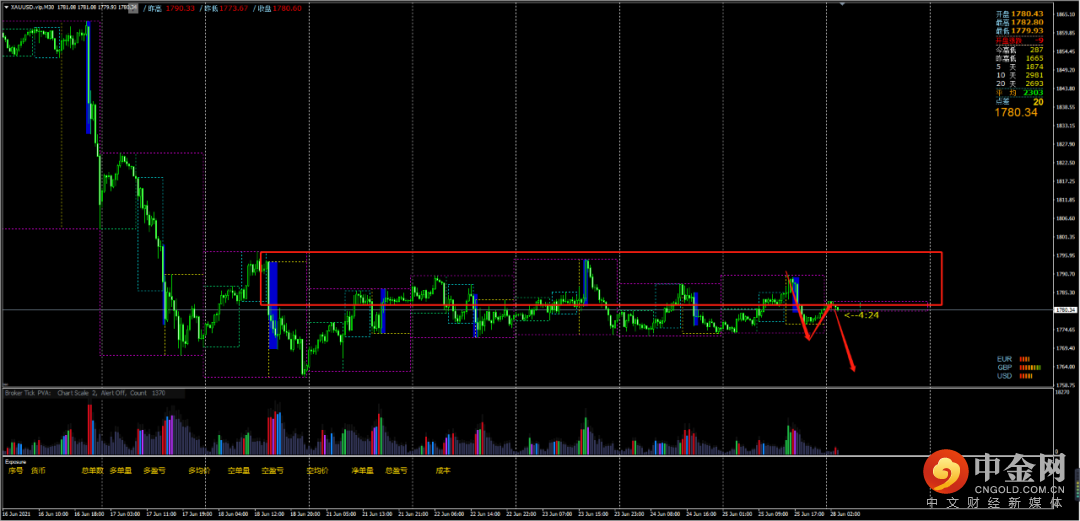Click the 1865.10 level on the price scale
This screenshot has width=1080, height=521.
[x=1066, y=14]
